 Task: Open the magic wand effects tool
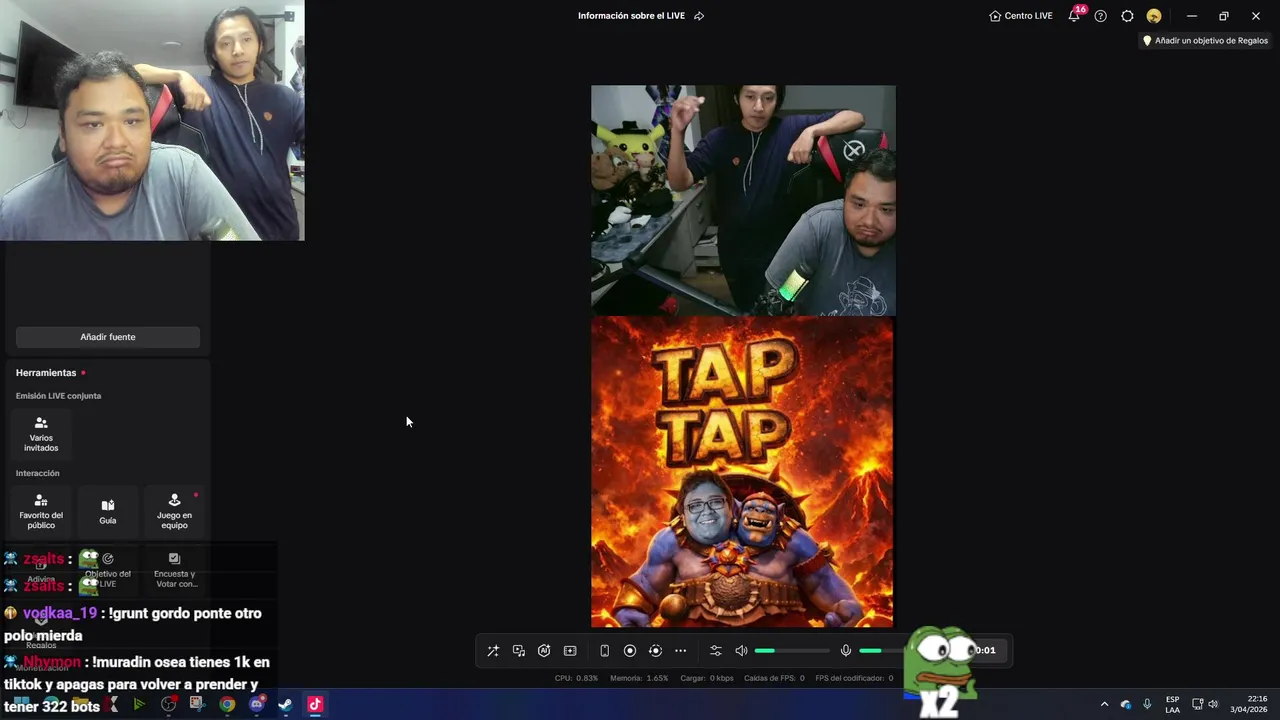coord(493,651)
